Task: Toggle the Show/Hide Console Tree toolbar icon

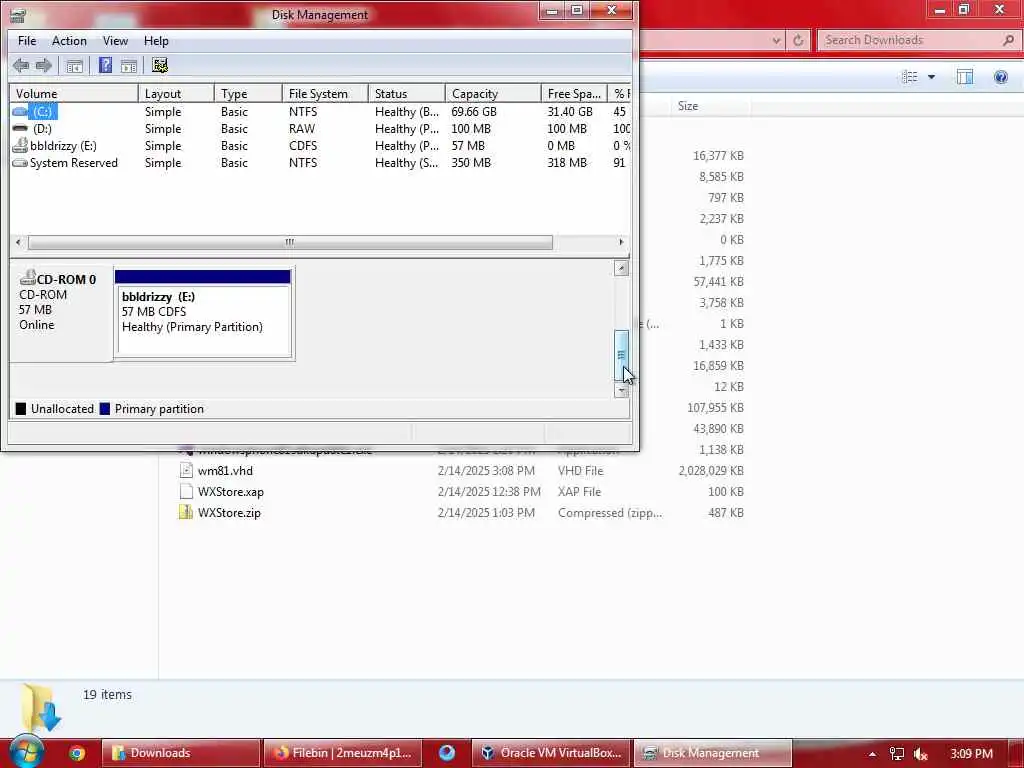Action: (x=74, y=65)
